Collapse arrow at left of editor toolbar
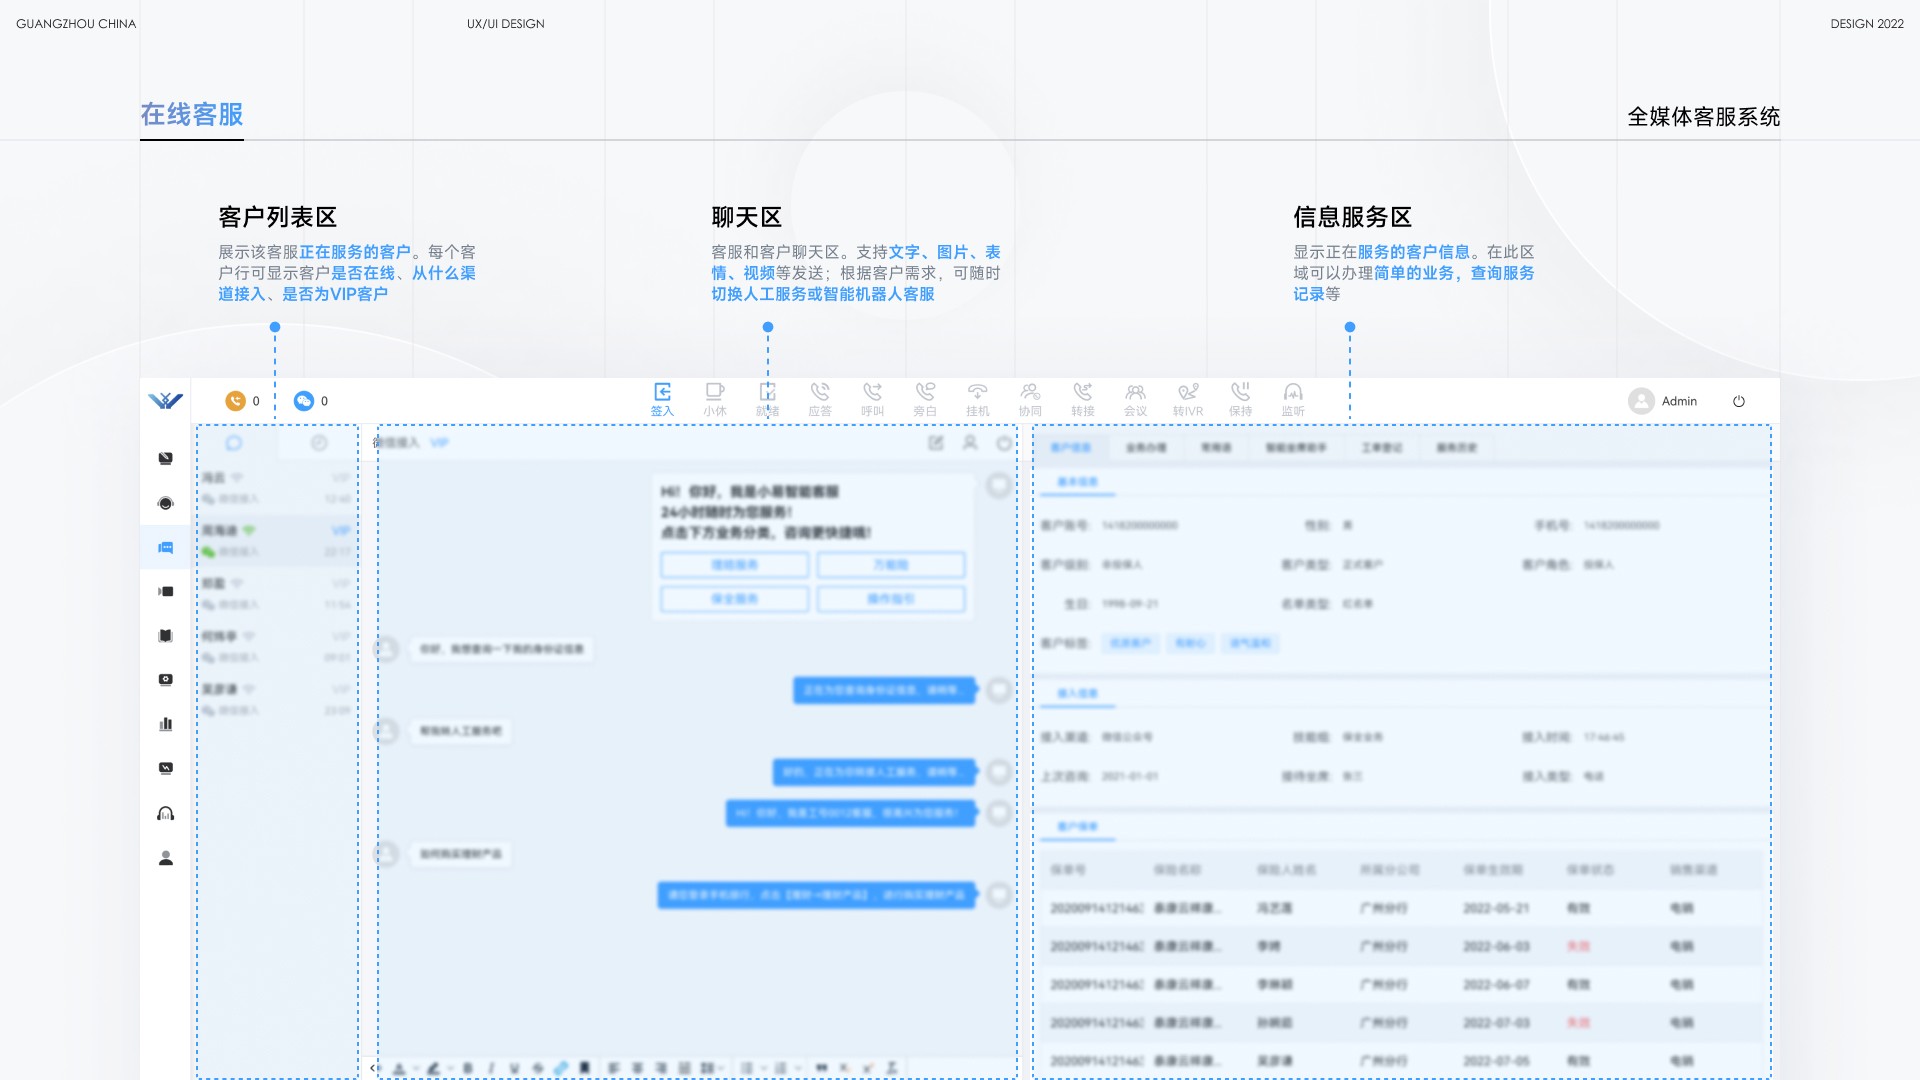Screen dimensions: 1920x1080 point(374,1068)
